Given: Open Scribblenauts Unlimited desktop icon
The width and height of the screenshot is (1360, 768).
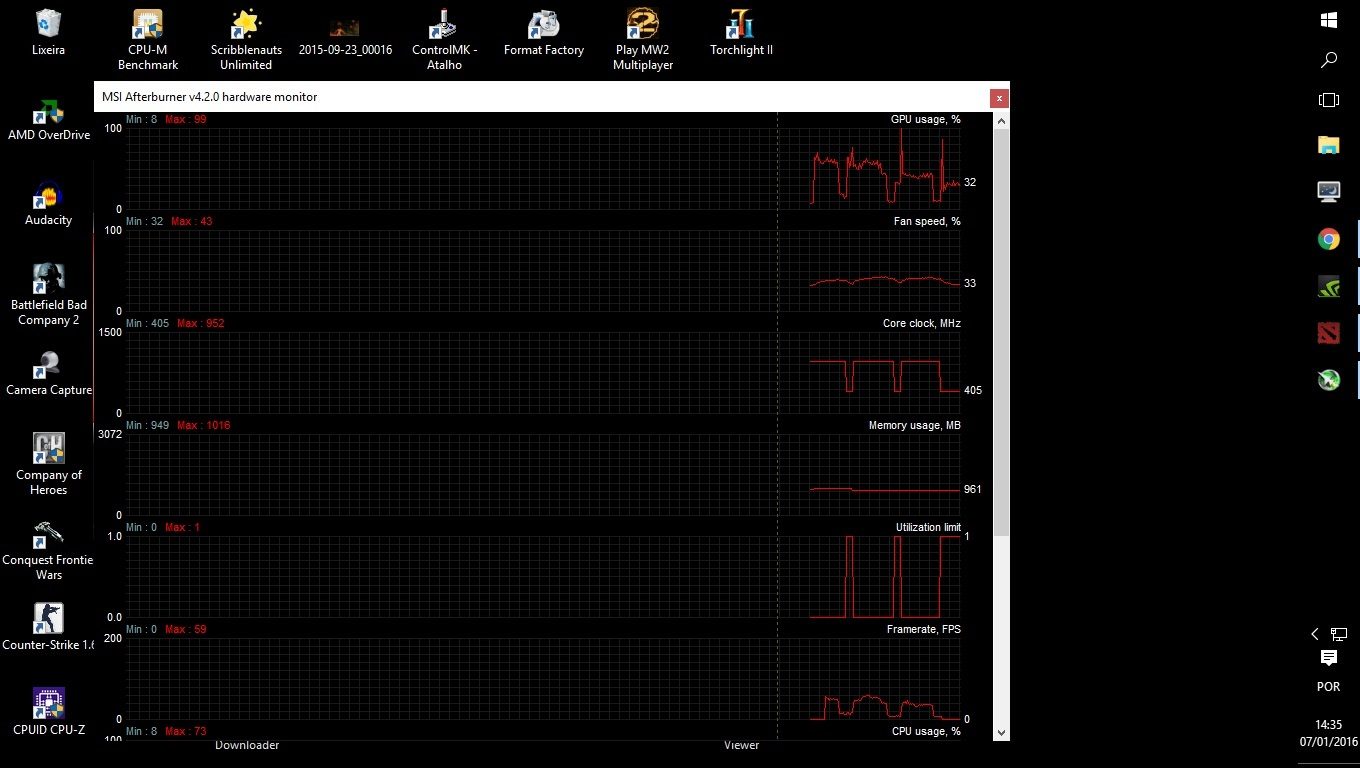Looking at the screenshot, I should click(246, 40).
